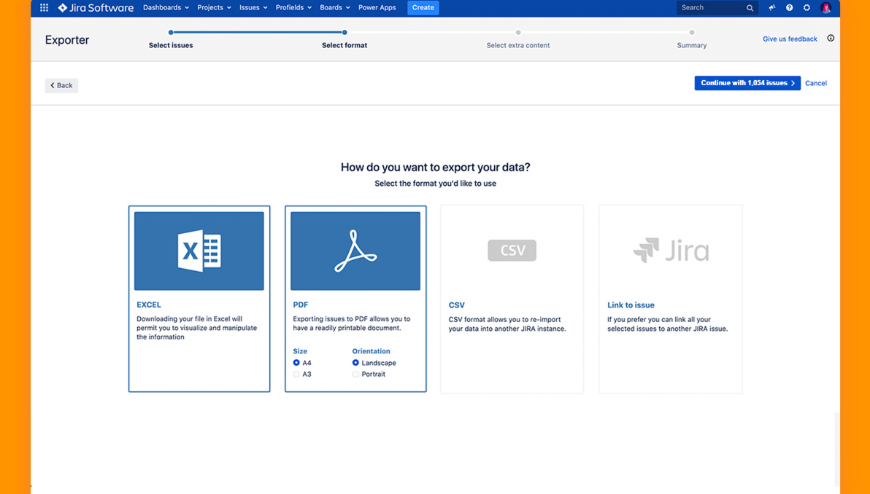Choose the PDF export format icon
The height and width of the screenshot is (494, 870).
click(355, 251)
